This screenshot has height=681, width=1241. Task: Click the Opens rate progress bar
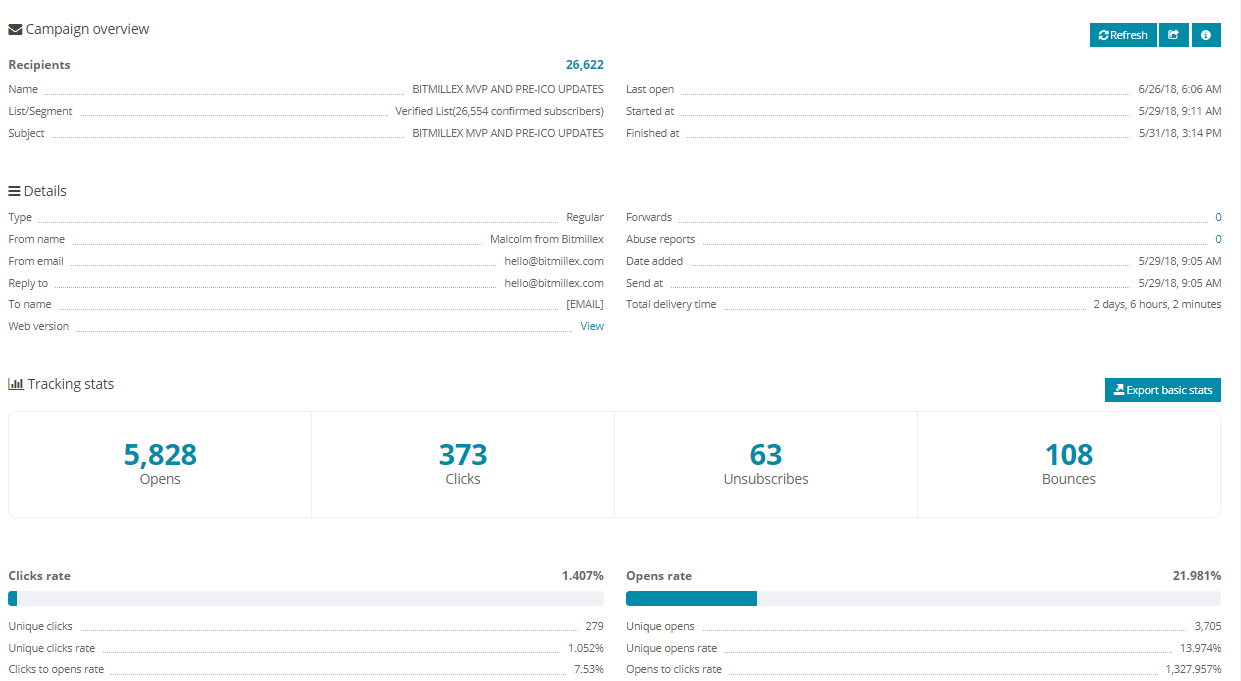pos(922,599)
